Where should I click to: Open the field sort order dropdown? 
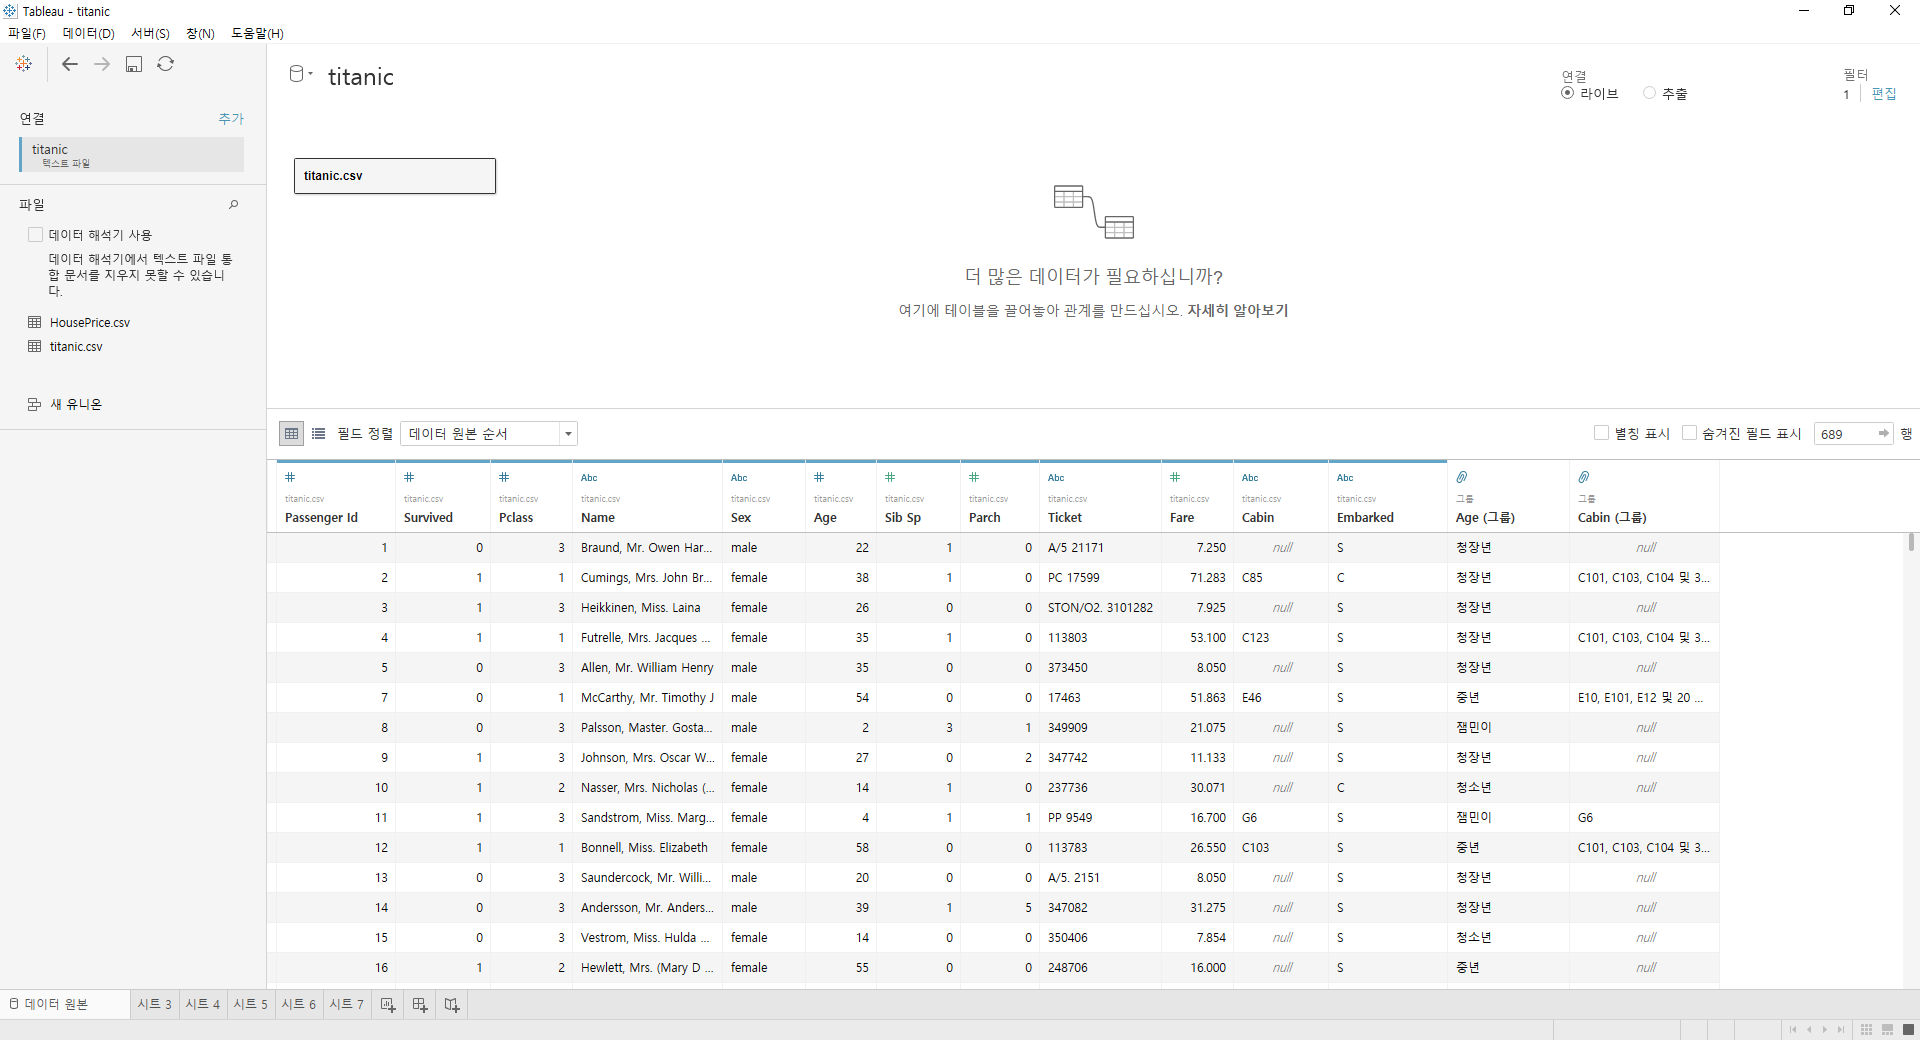489,433
